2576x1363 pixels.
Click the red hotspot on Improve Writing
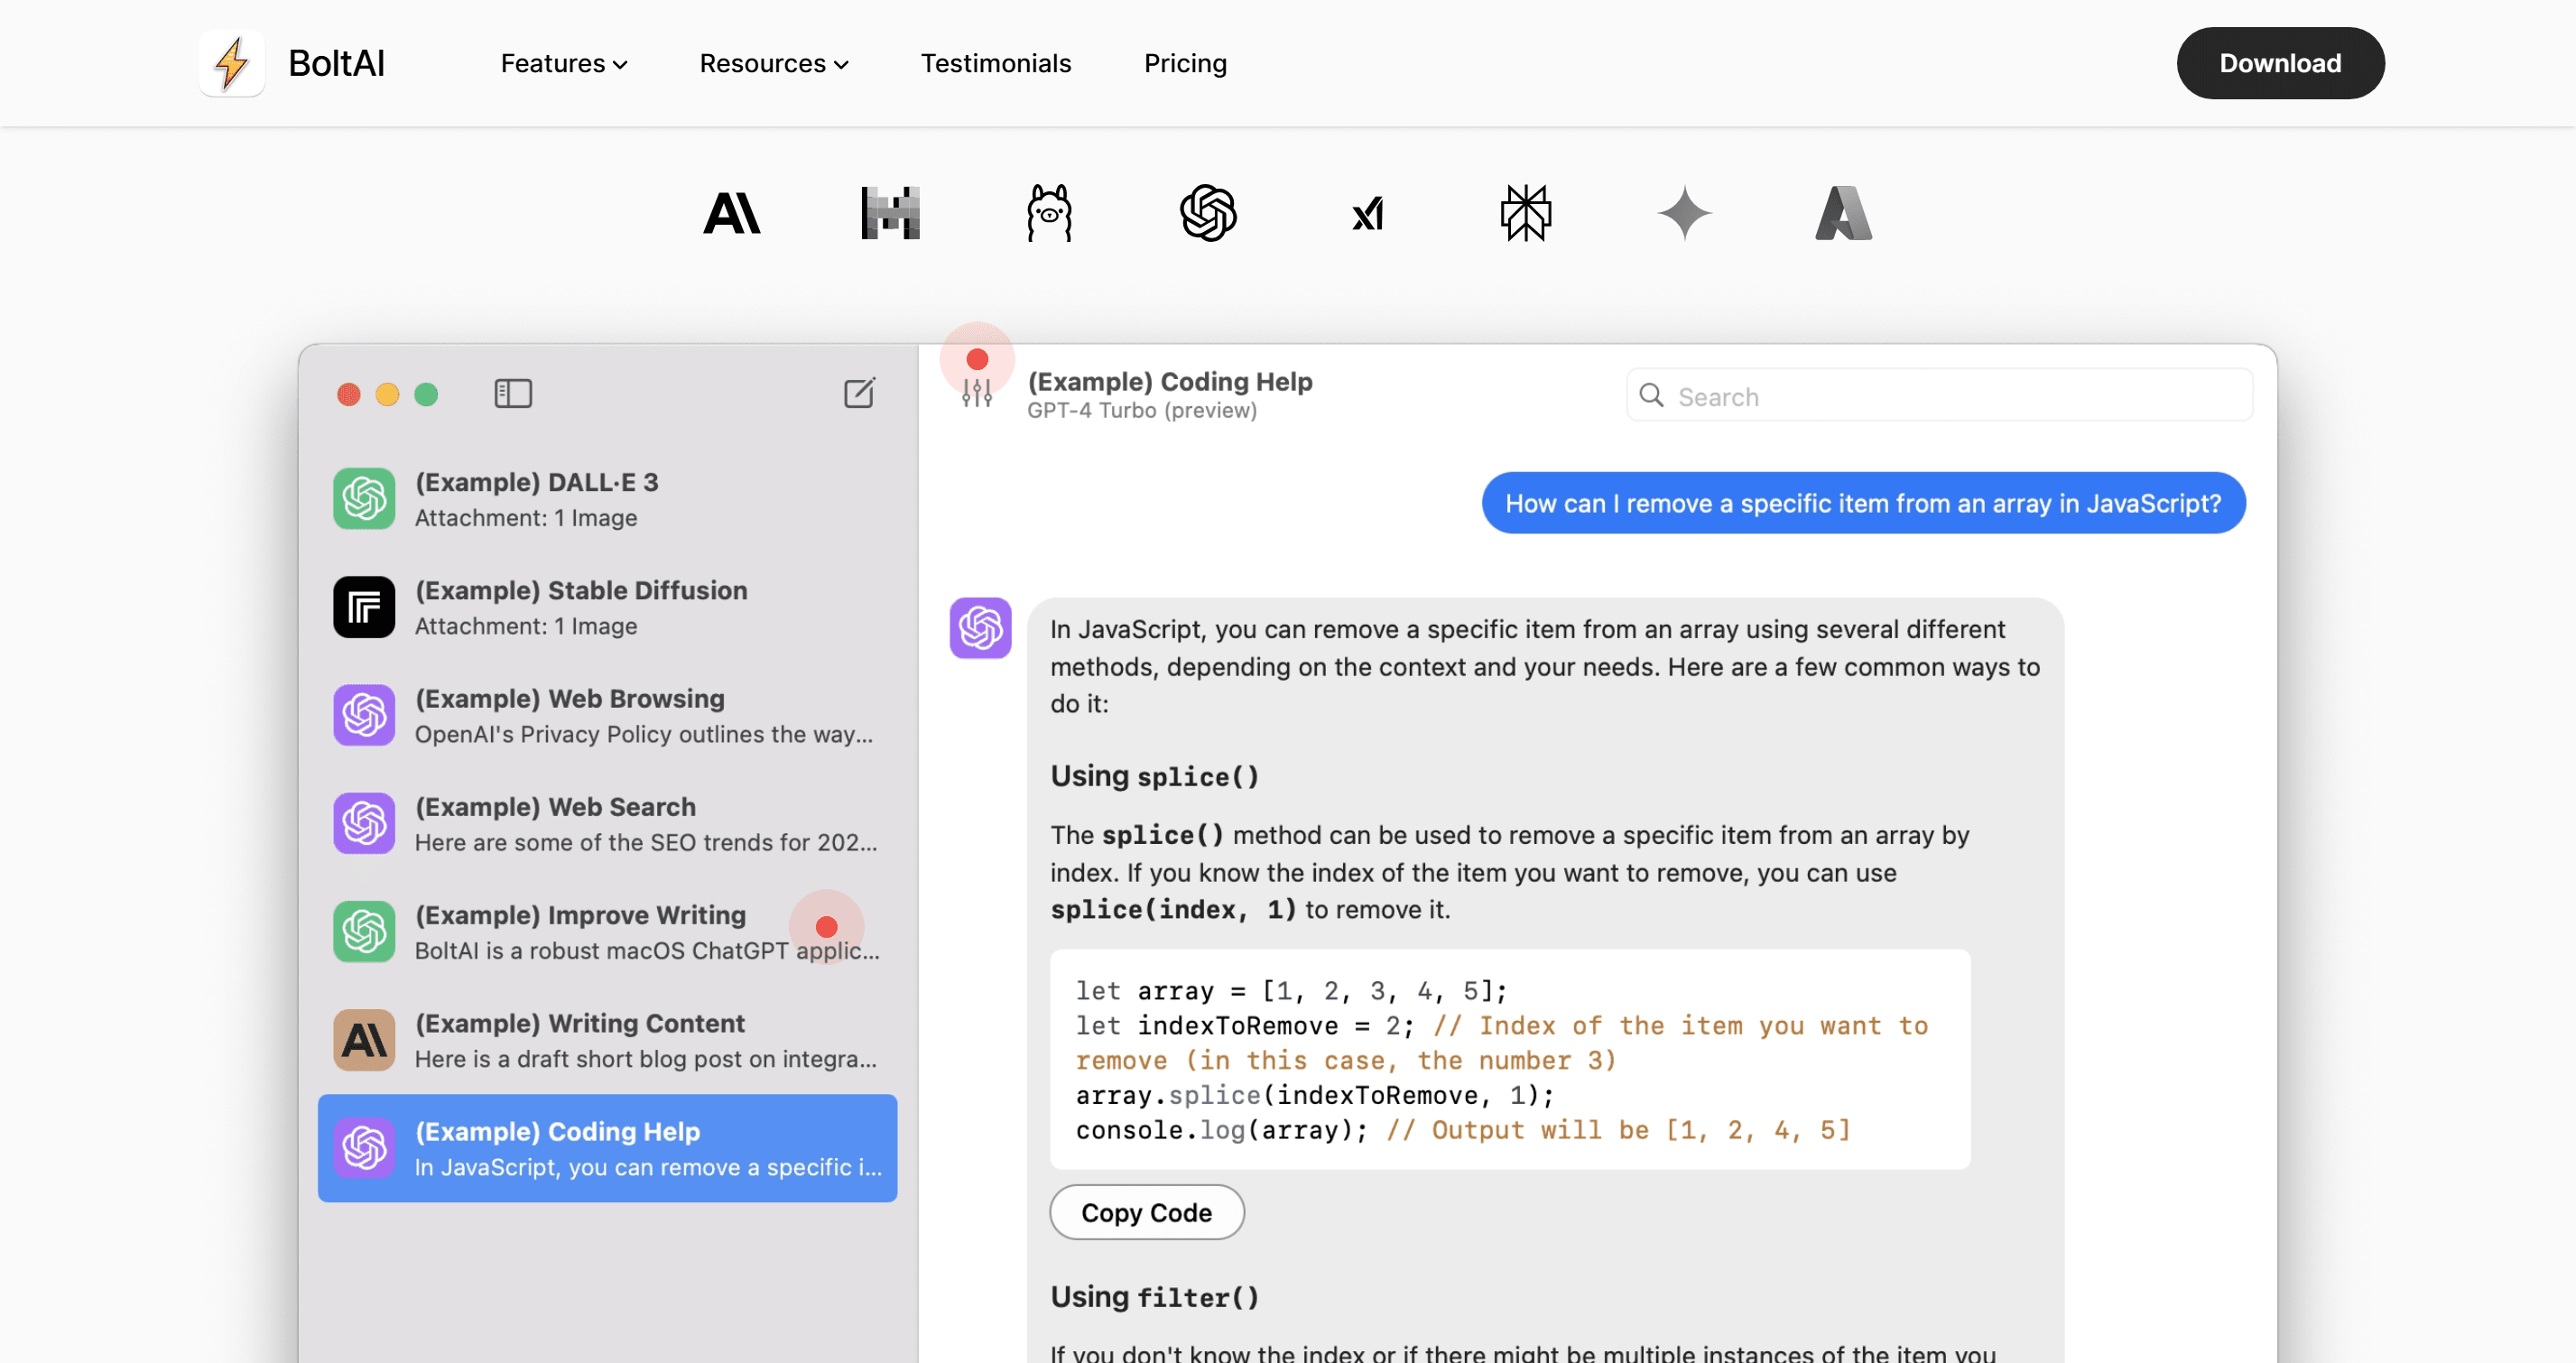pyautogui.click(x=826, y=927)
